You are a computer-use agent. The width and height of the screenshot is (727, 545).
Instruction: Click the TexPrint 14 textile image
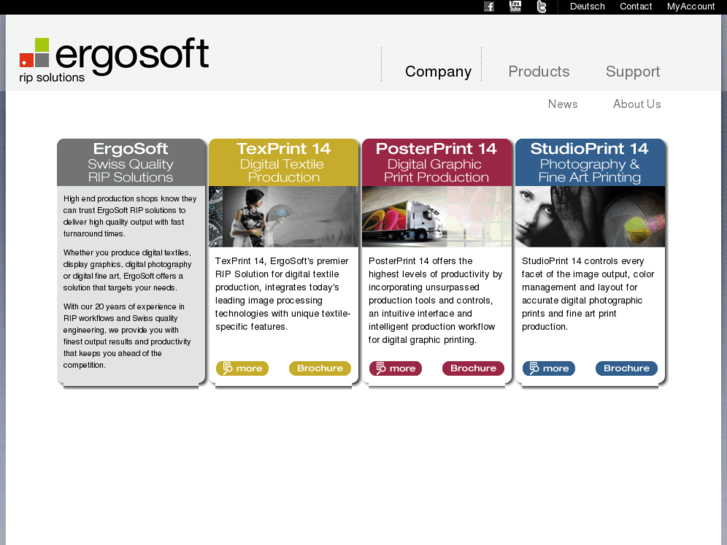coord(284,217)
